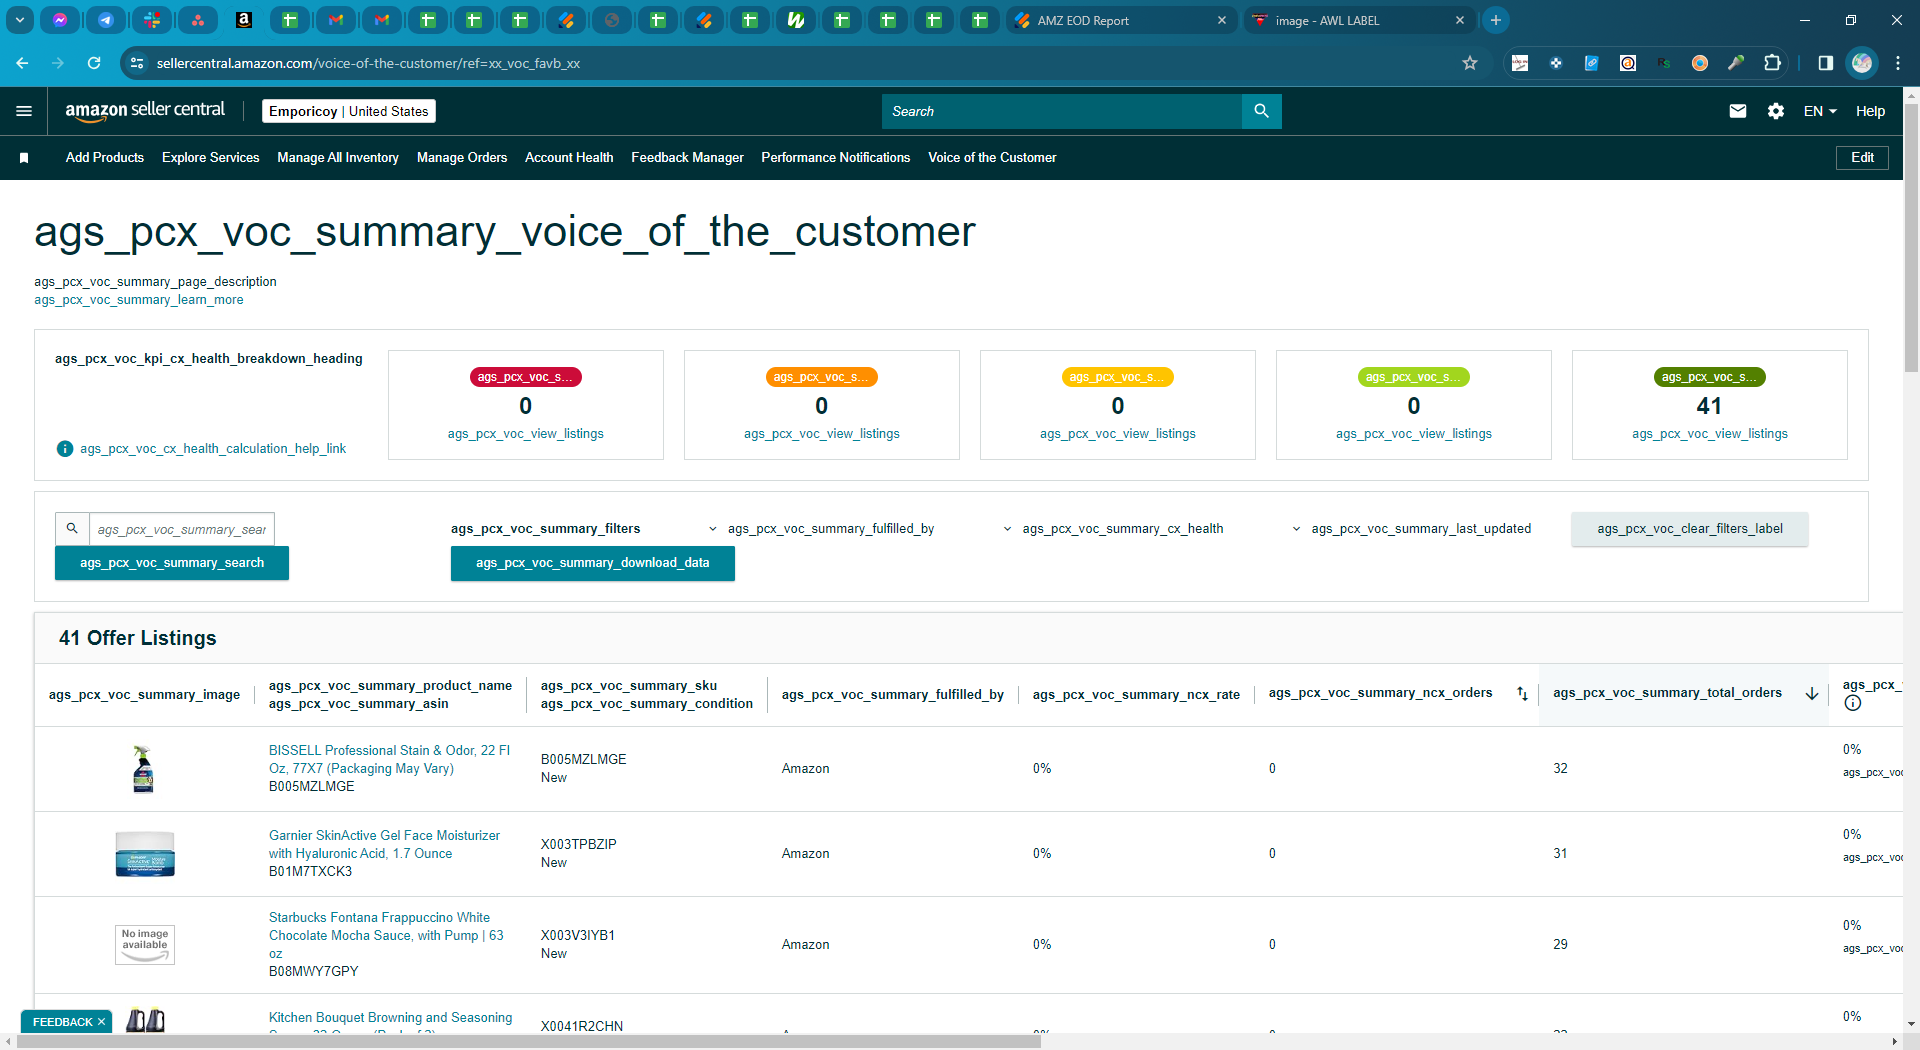The image size is (1920, 1050).
Task: Click the info icon beside the health calculation link
Action: click(65, 449)
